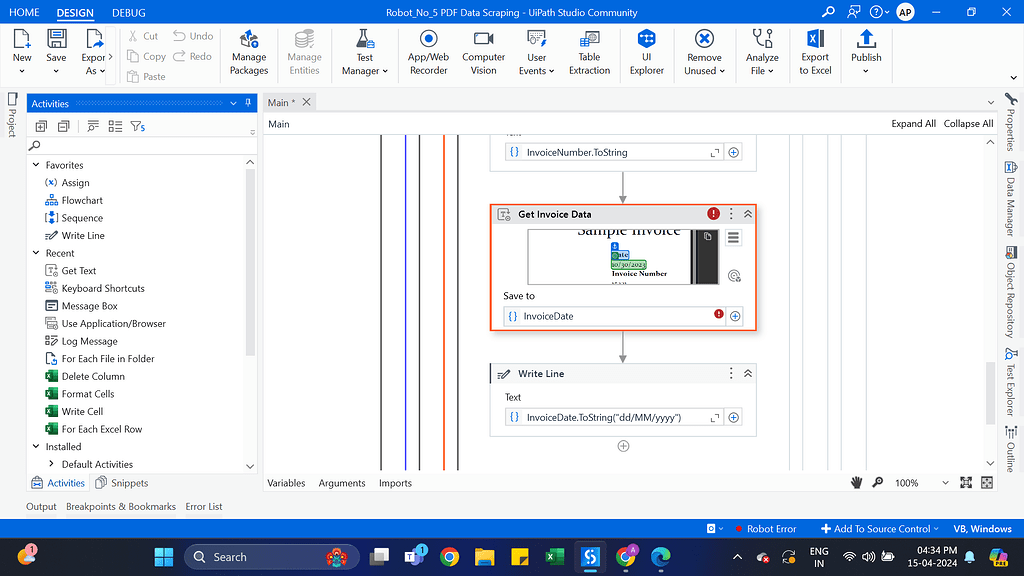Viewport: 1024px width, 576px height.
Task: Click the Expand All link
Action: tap(913, 123)
